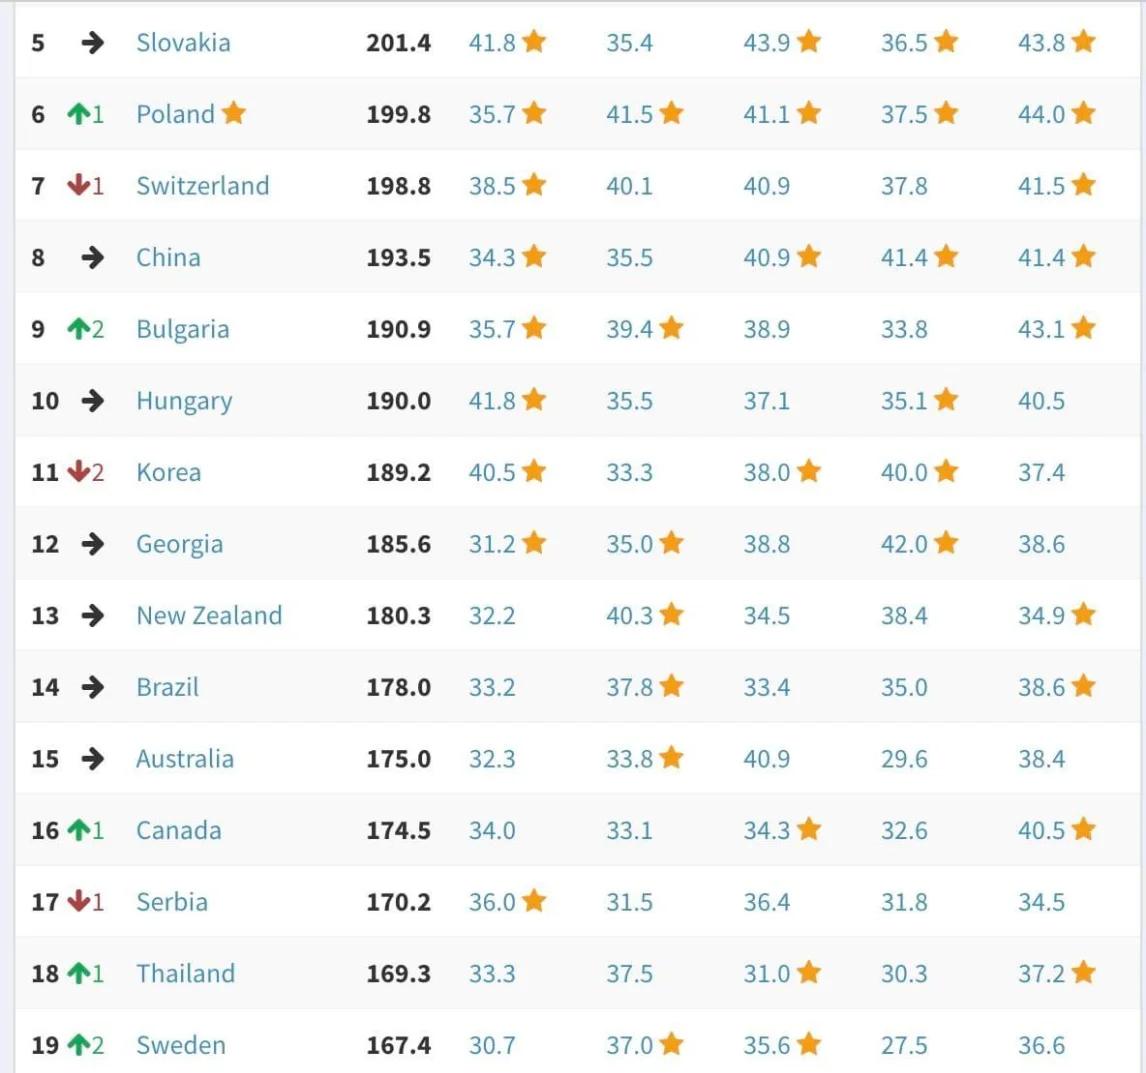
Task: Open Hungary's 41.8 score link
Action: coord(492,401)
